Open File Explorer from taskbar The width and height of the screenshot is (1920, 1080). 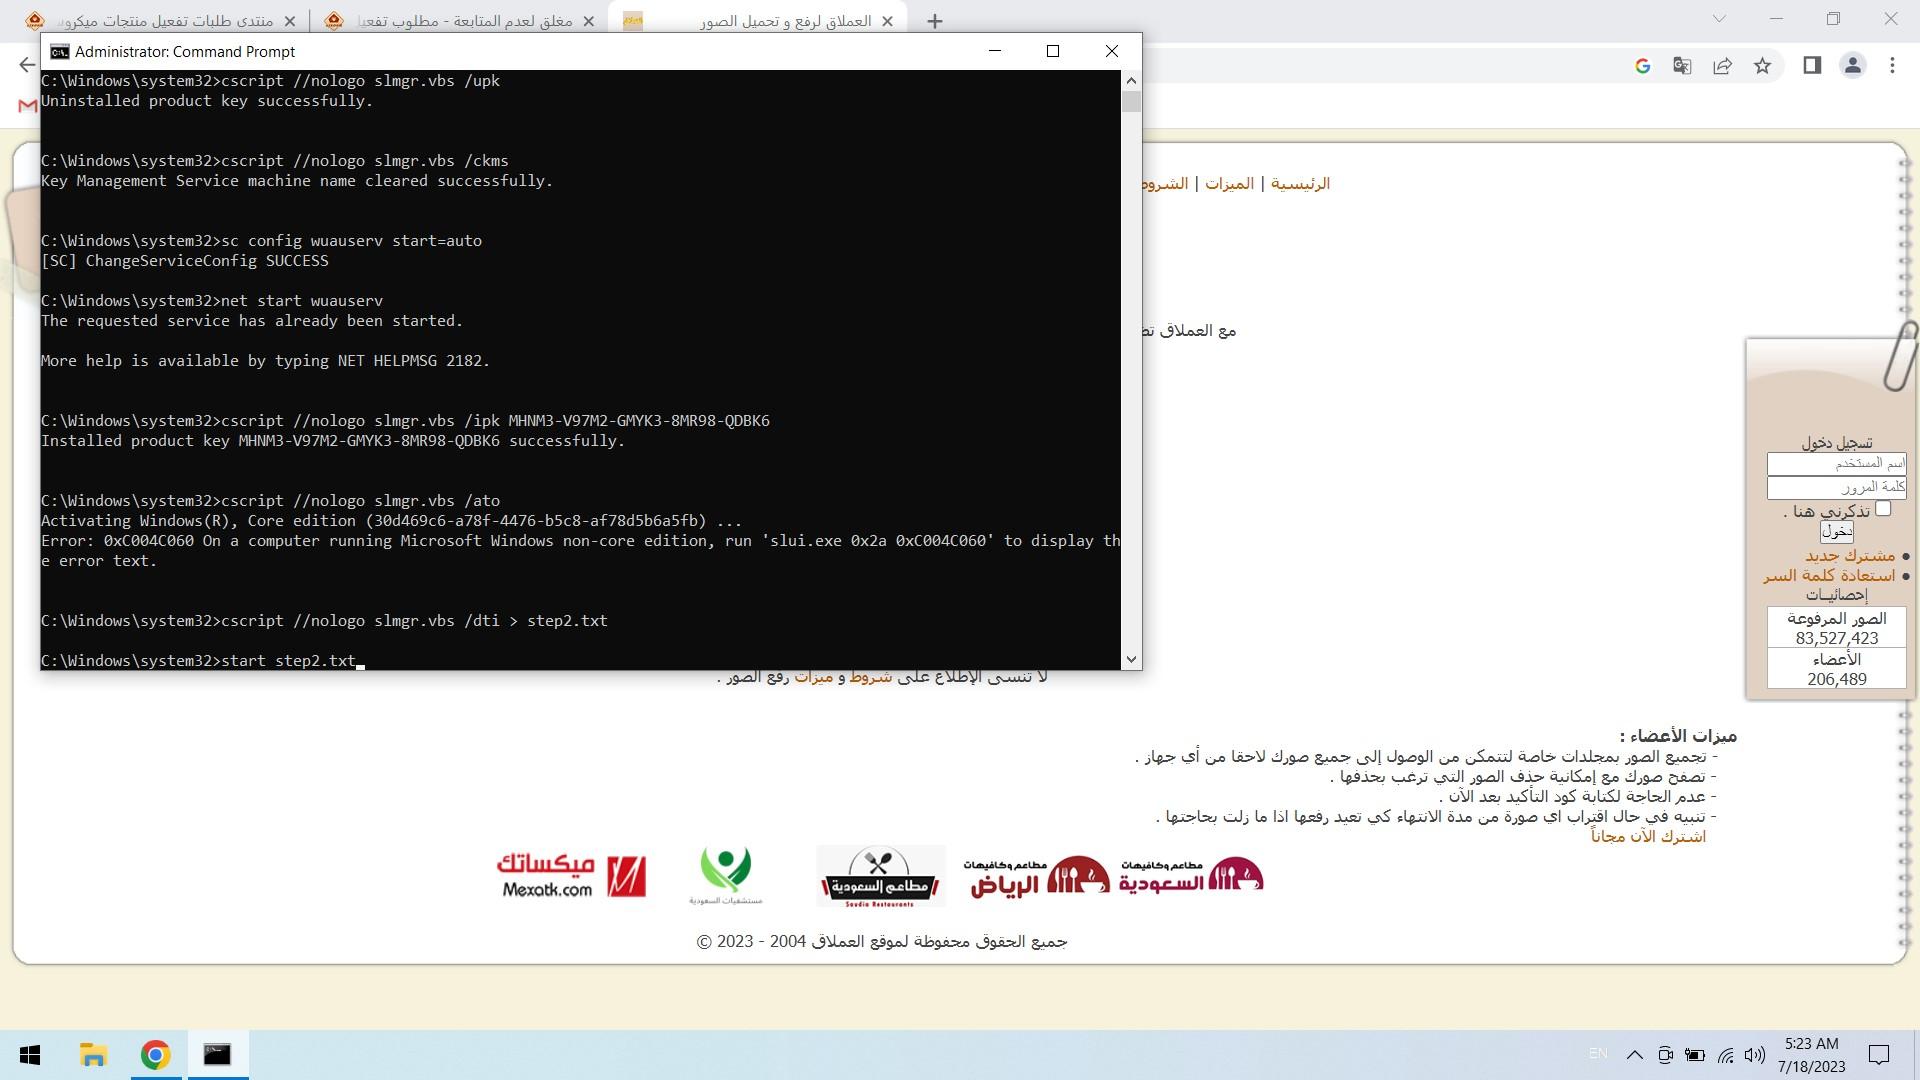tap(93, 1055)
